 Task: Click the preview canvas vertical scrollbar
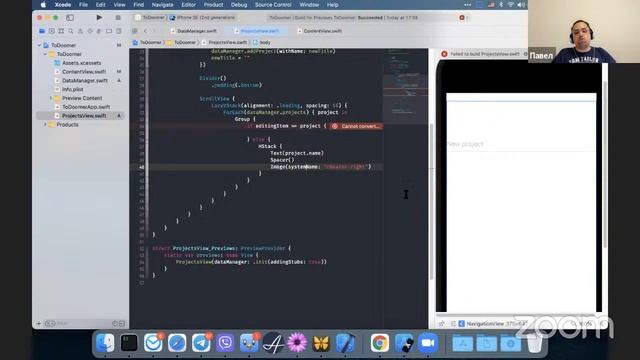(x=605, y=163)
